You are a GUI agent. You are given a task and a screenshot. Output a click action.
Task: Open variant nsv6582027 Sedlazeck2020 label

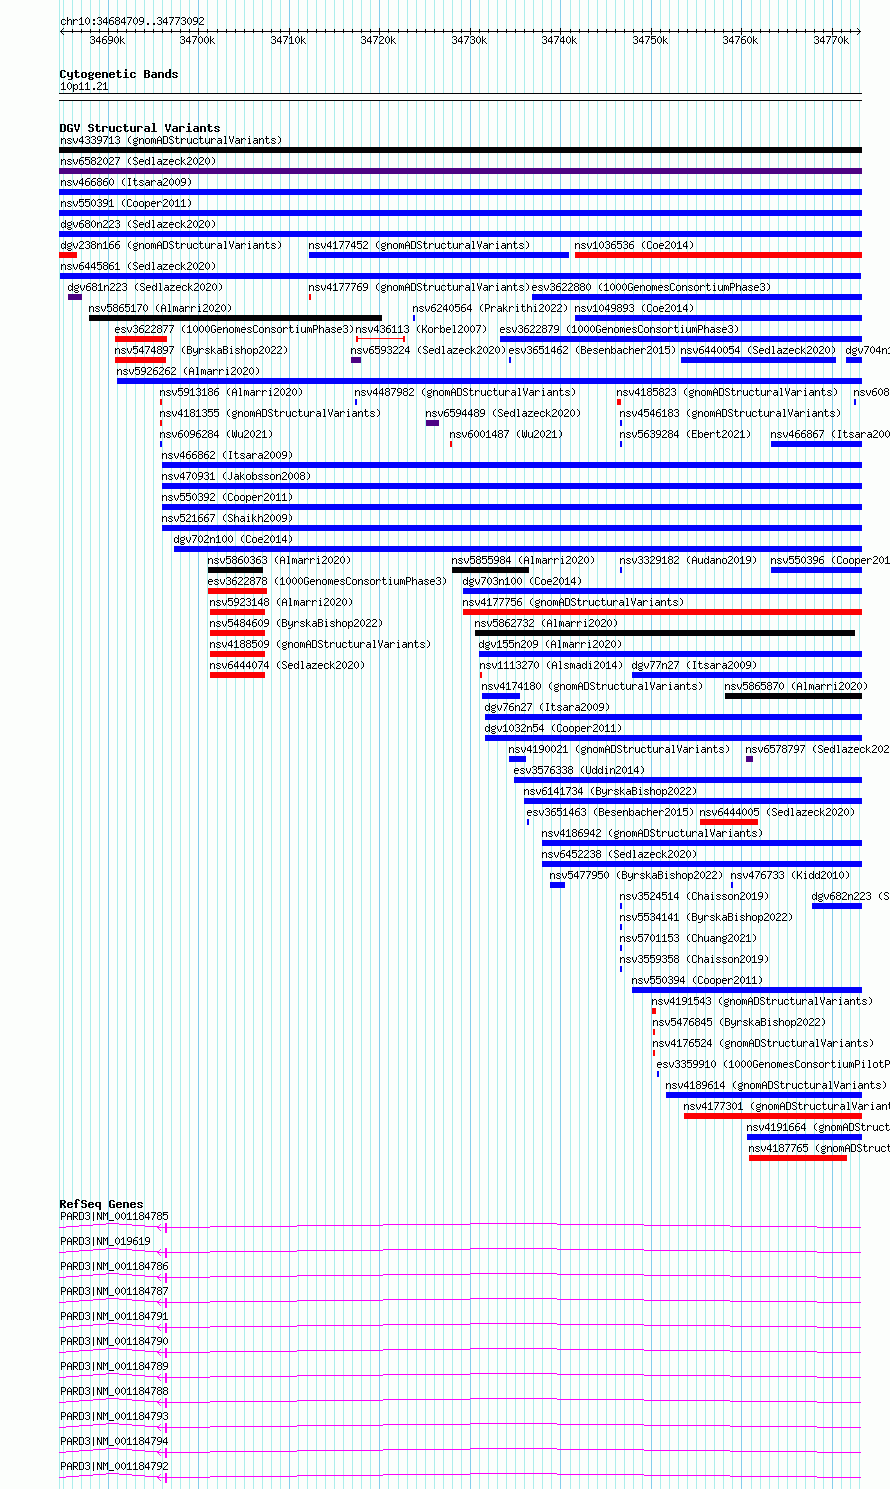click(138, 161)
